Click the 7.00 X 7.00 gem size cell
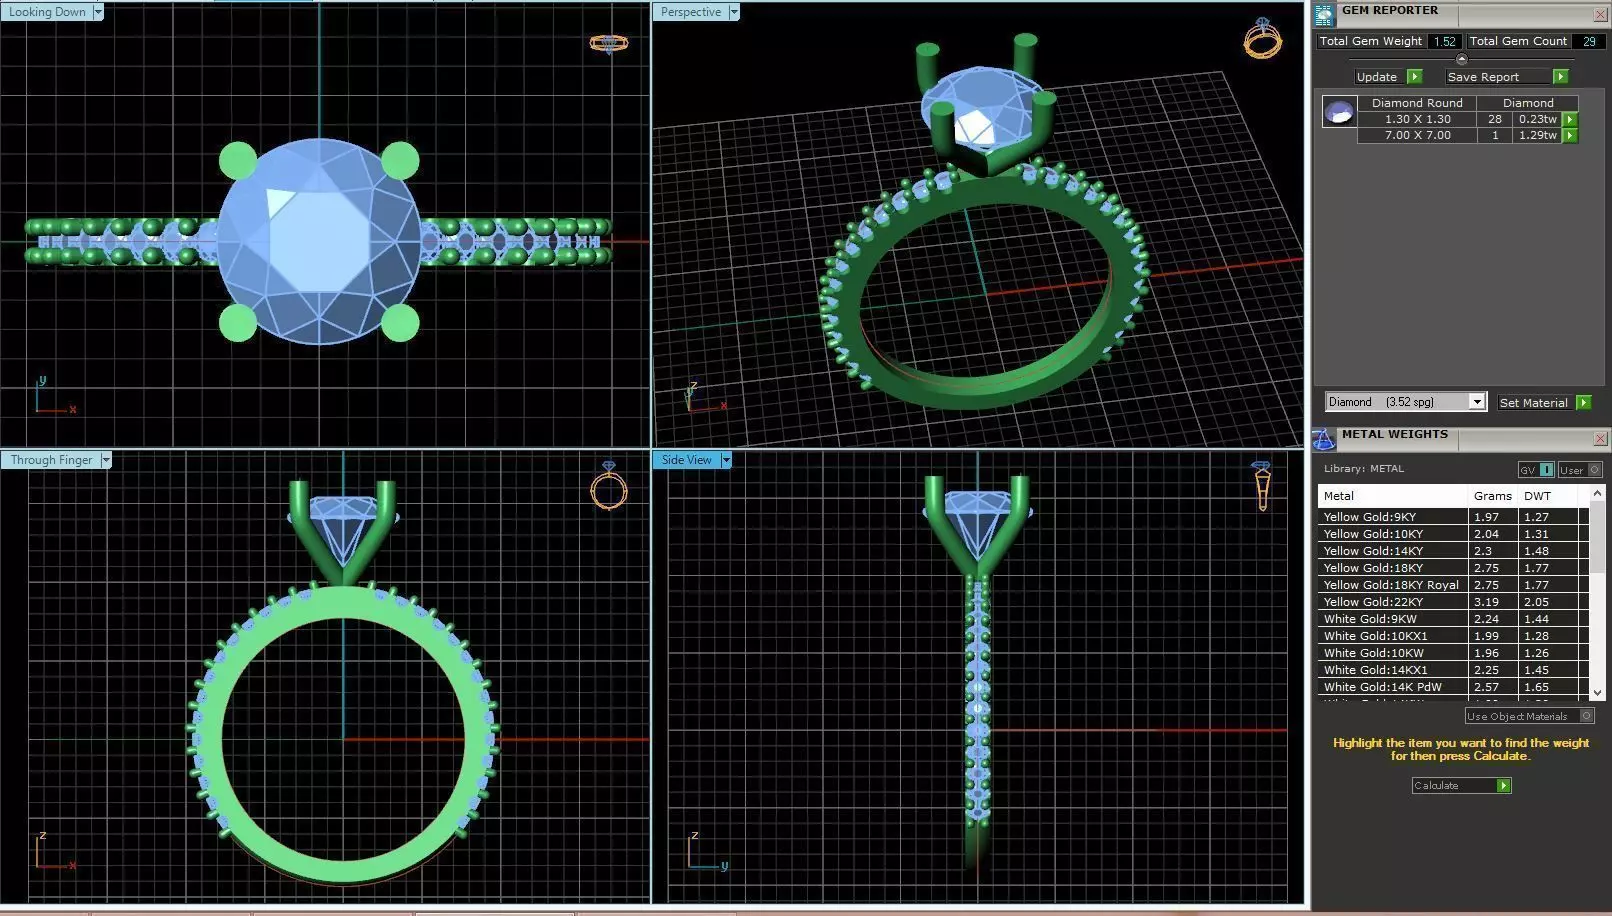 coord(1417,135)
